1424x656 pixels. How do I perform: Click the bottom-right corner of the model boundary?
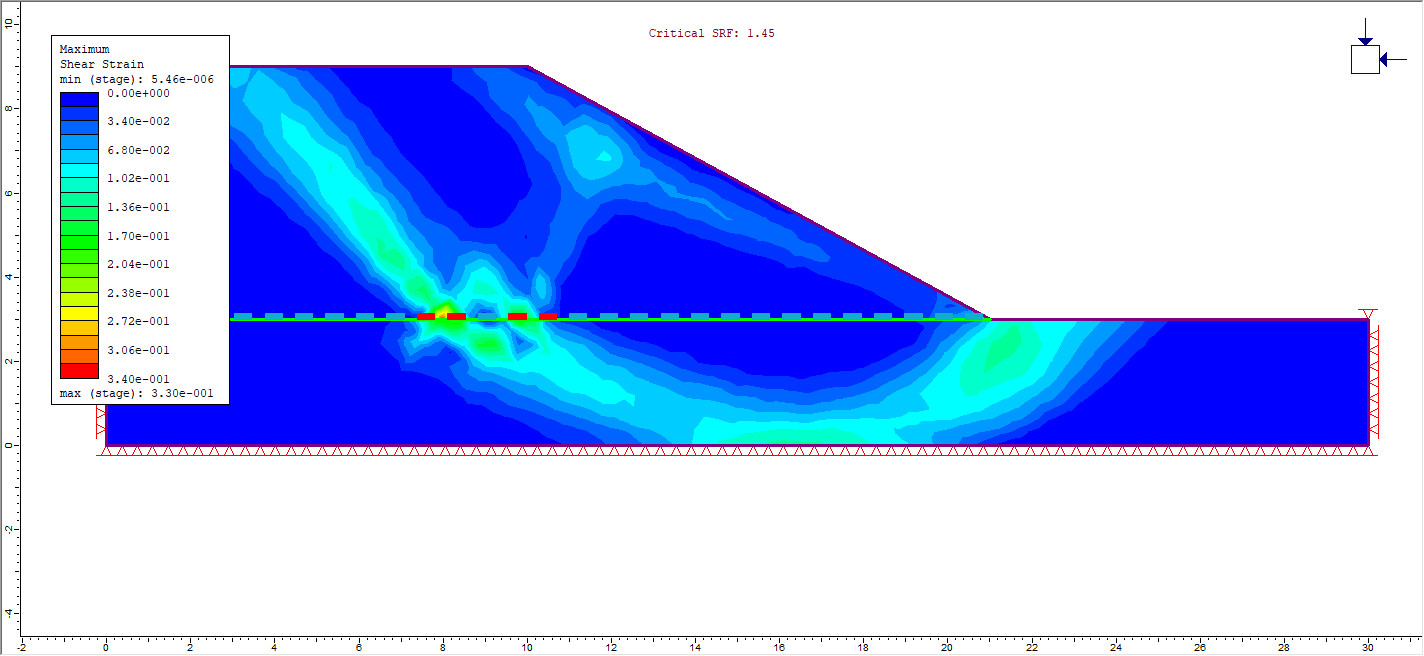tap(1368, 445)
